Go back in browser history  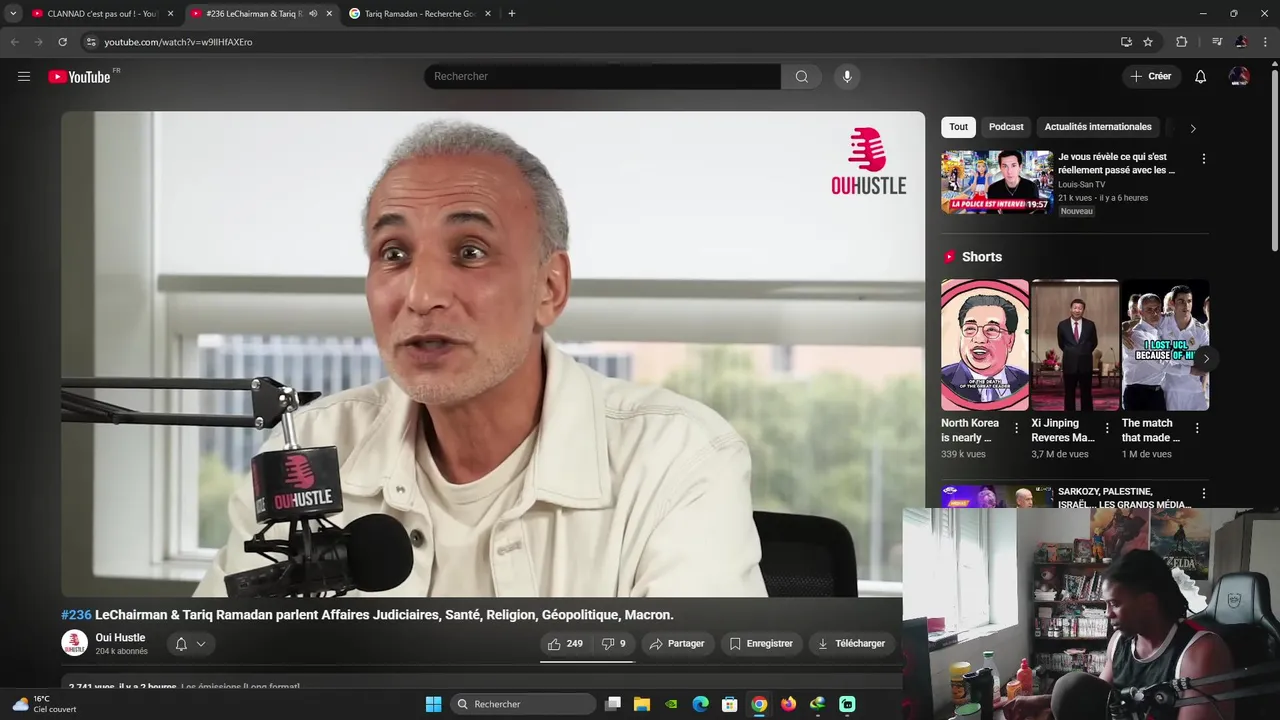pyautogui.click(x=14, y=42)
